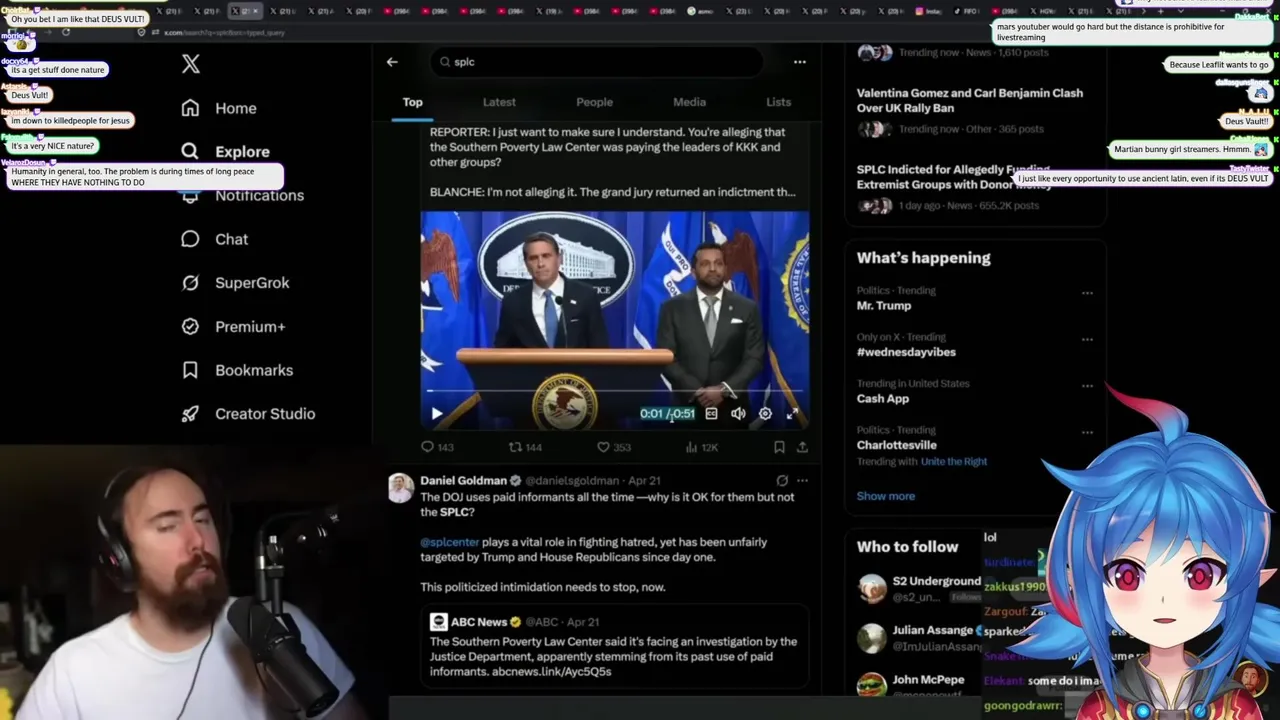Toggle video captions
The image size is (1280, 720).
711,413
